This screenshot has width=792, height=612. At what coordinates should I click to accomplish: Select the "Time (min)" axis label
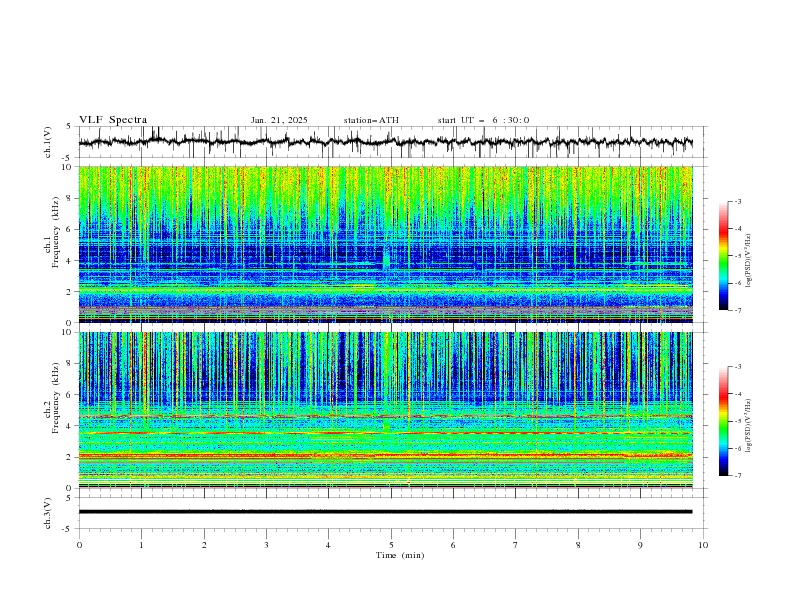pos(400,555)
